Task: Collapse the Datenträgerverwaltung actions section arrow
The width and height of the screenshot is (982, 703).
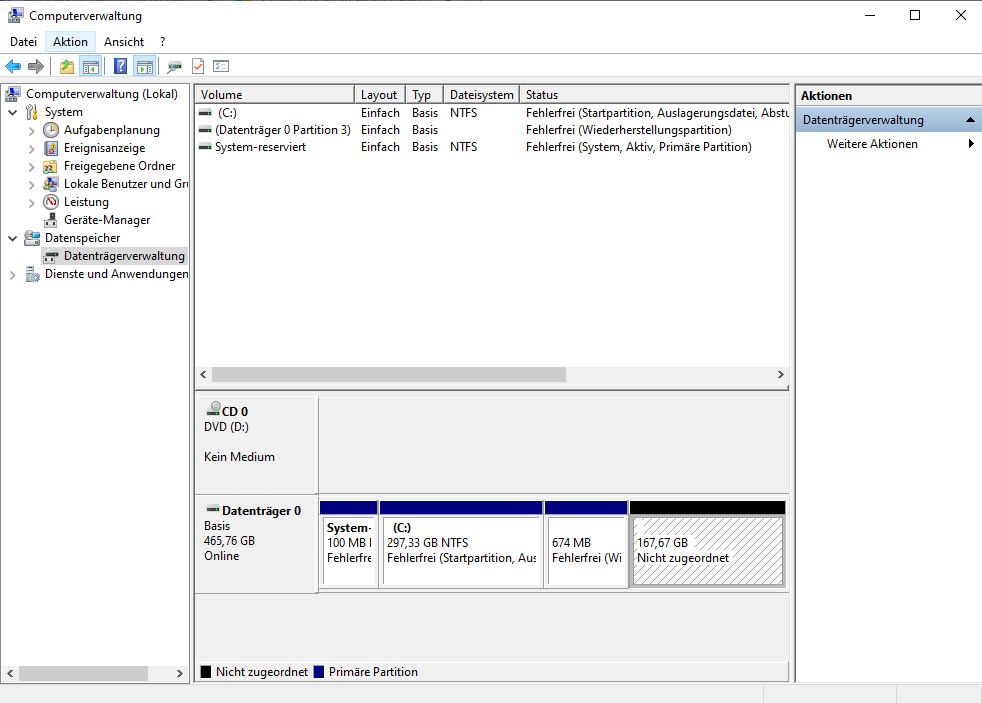Action: pos(970,120)
